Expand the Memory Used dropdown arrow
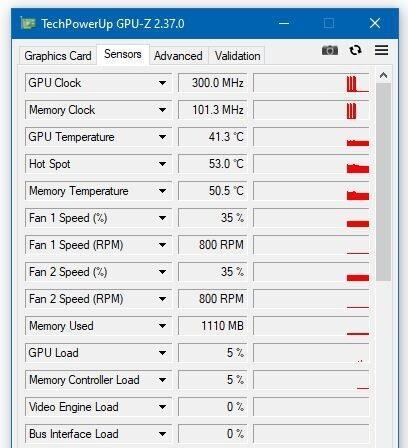This screenshot has height=448, width=408. point(162,326)
